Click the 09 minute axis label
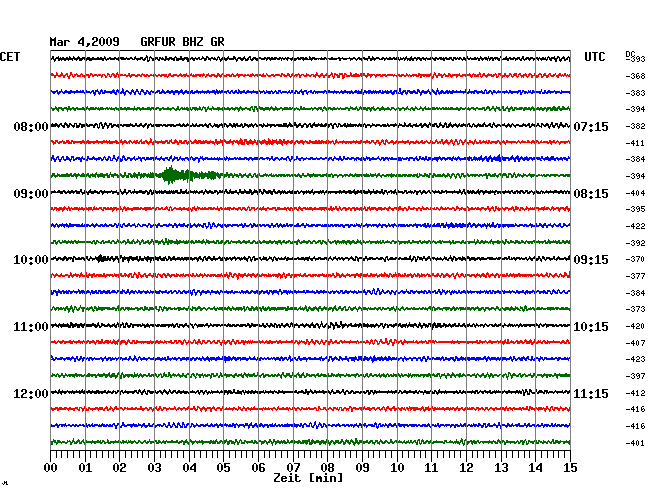Screen dimensions: 650x494 [362, 467]
